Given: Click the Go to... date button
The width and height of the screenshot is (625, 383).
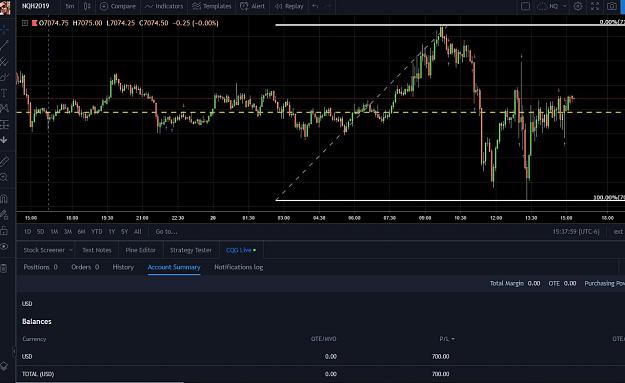Looking at the screenshot, I should pyautogui.click(x=167, y=232).
